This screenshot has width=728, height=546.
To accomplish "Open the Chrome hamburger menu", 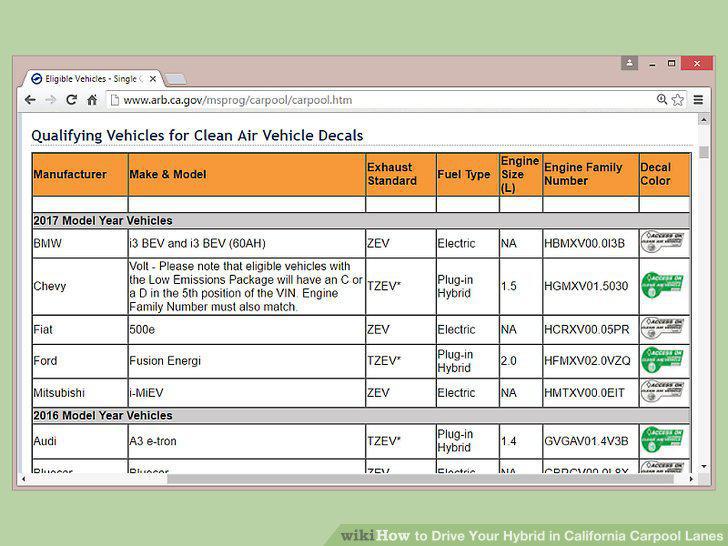I will [698, 100].
